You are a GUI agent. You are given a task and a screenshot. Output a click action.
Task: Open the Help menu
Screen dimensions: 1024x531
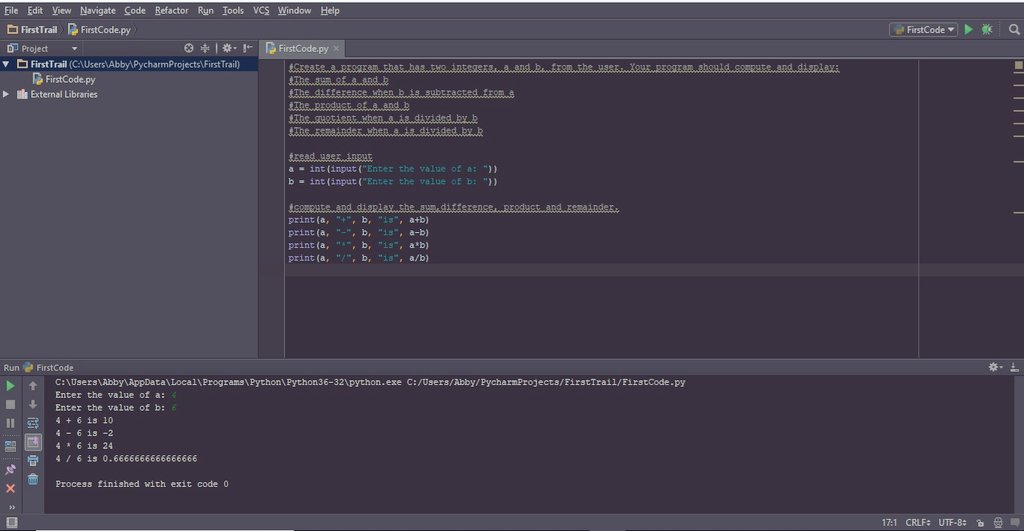tap(330, 10)
